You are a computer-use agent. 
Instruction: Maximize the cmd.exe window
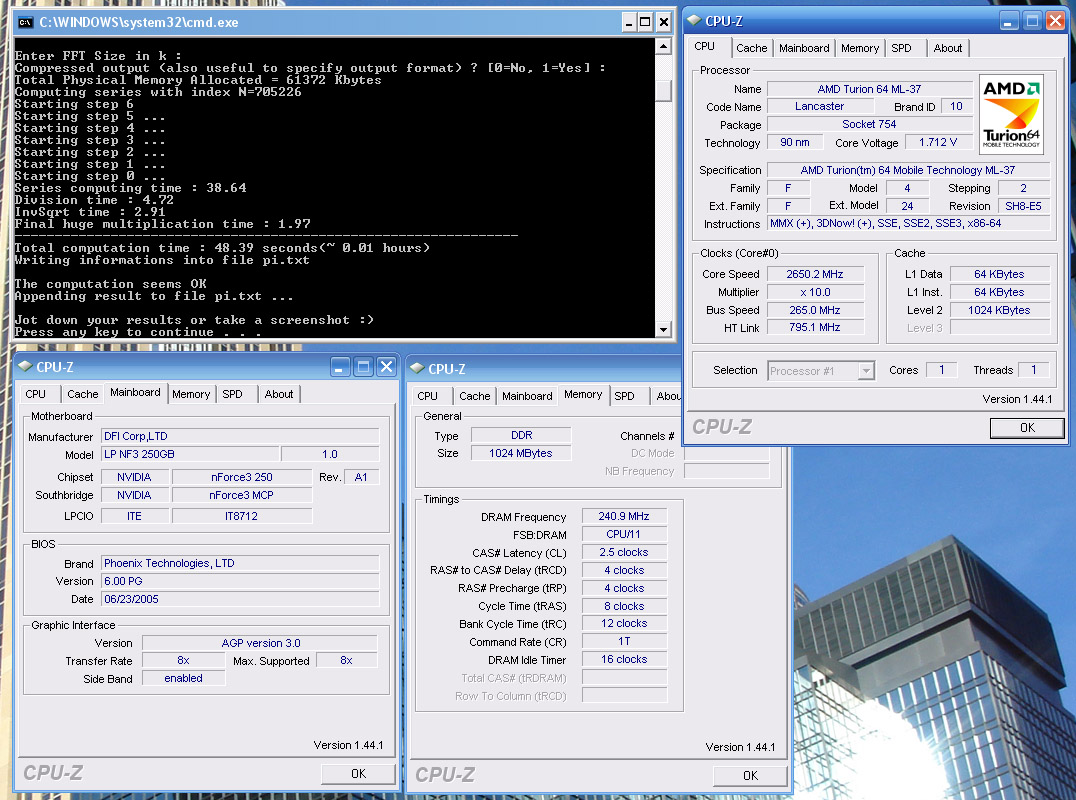(645, 23)
